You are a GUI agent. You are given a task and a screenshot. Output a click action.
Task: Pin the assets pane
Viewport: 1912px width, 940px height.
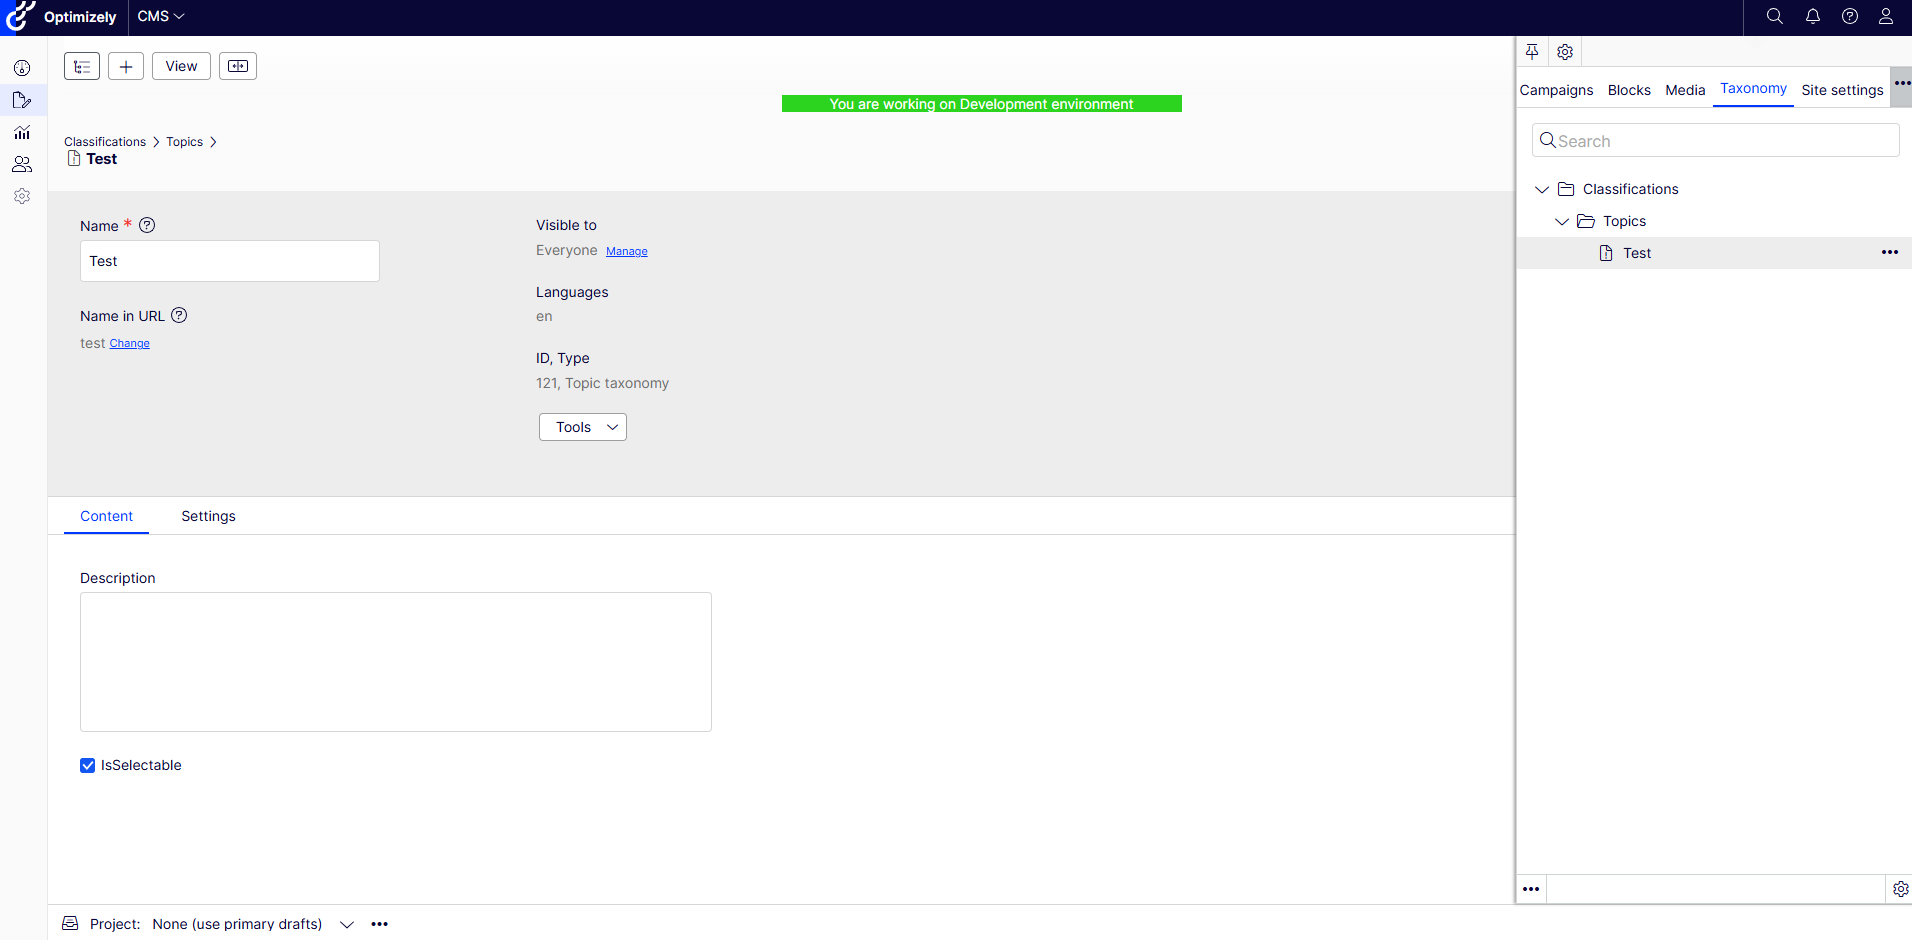tap(1532, 52)
